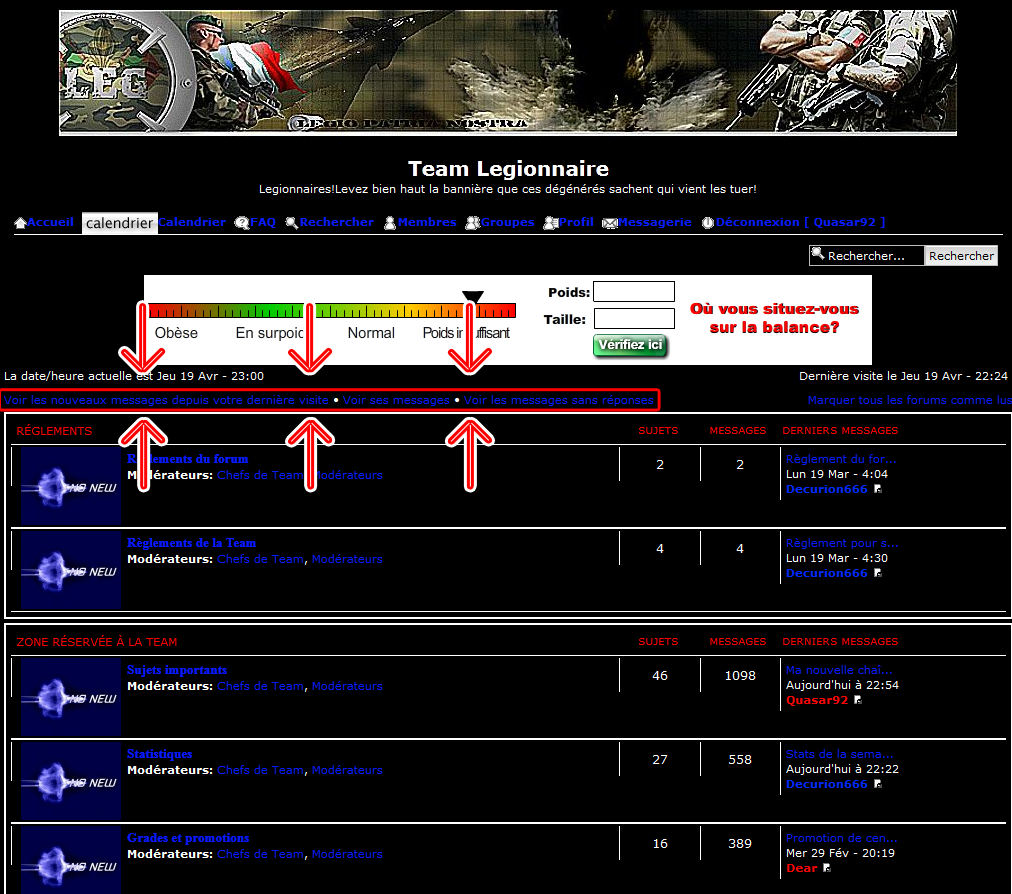Click the latest-post icon in the Règlements du forum row
The height and width of the screenshot is (894, 1012).
(x=878, y=489)
